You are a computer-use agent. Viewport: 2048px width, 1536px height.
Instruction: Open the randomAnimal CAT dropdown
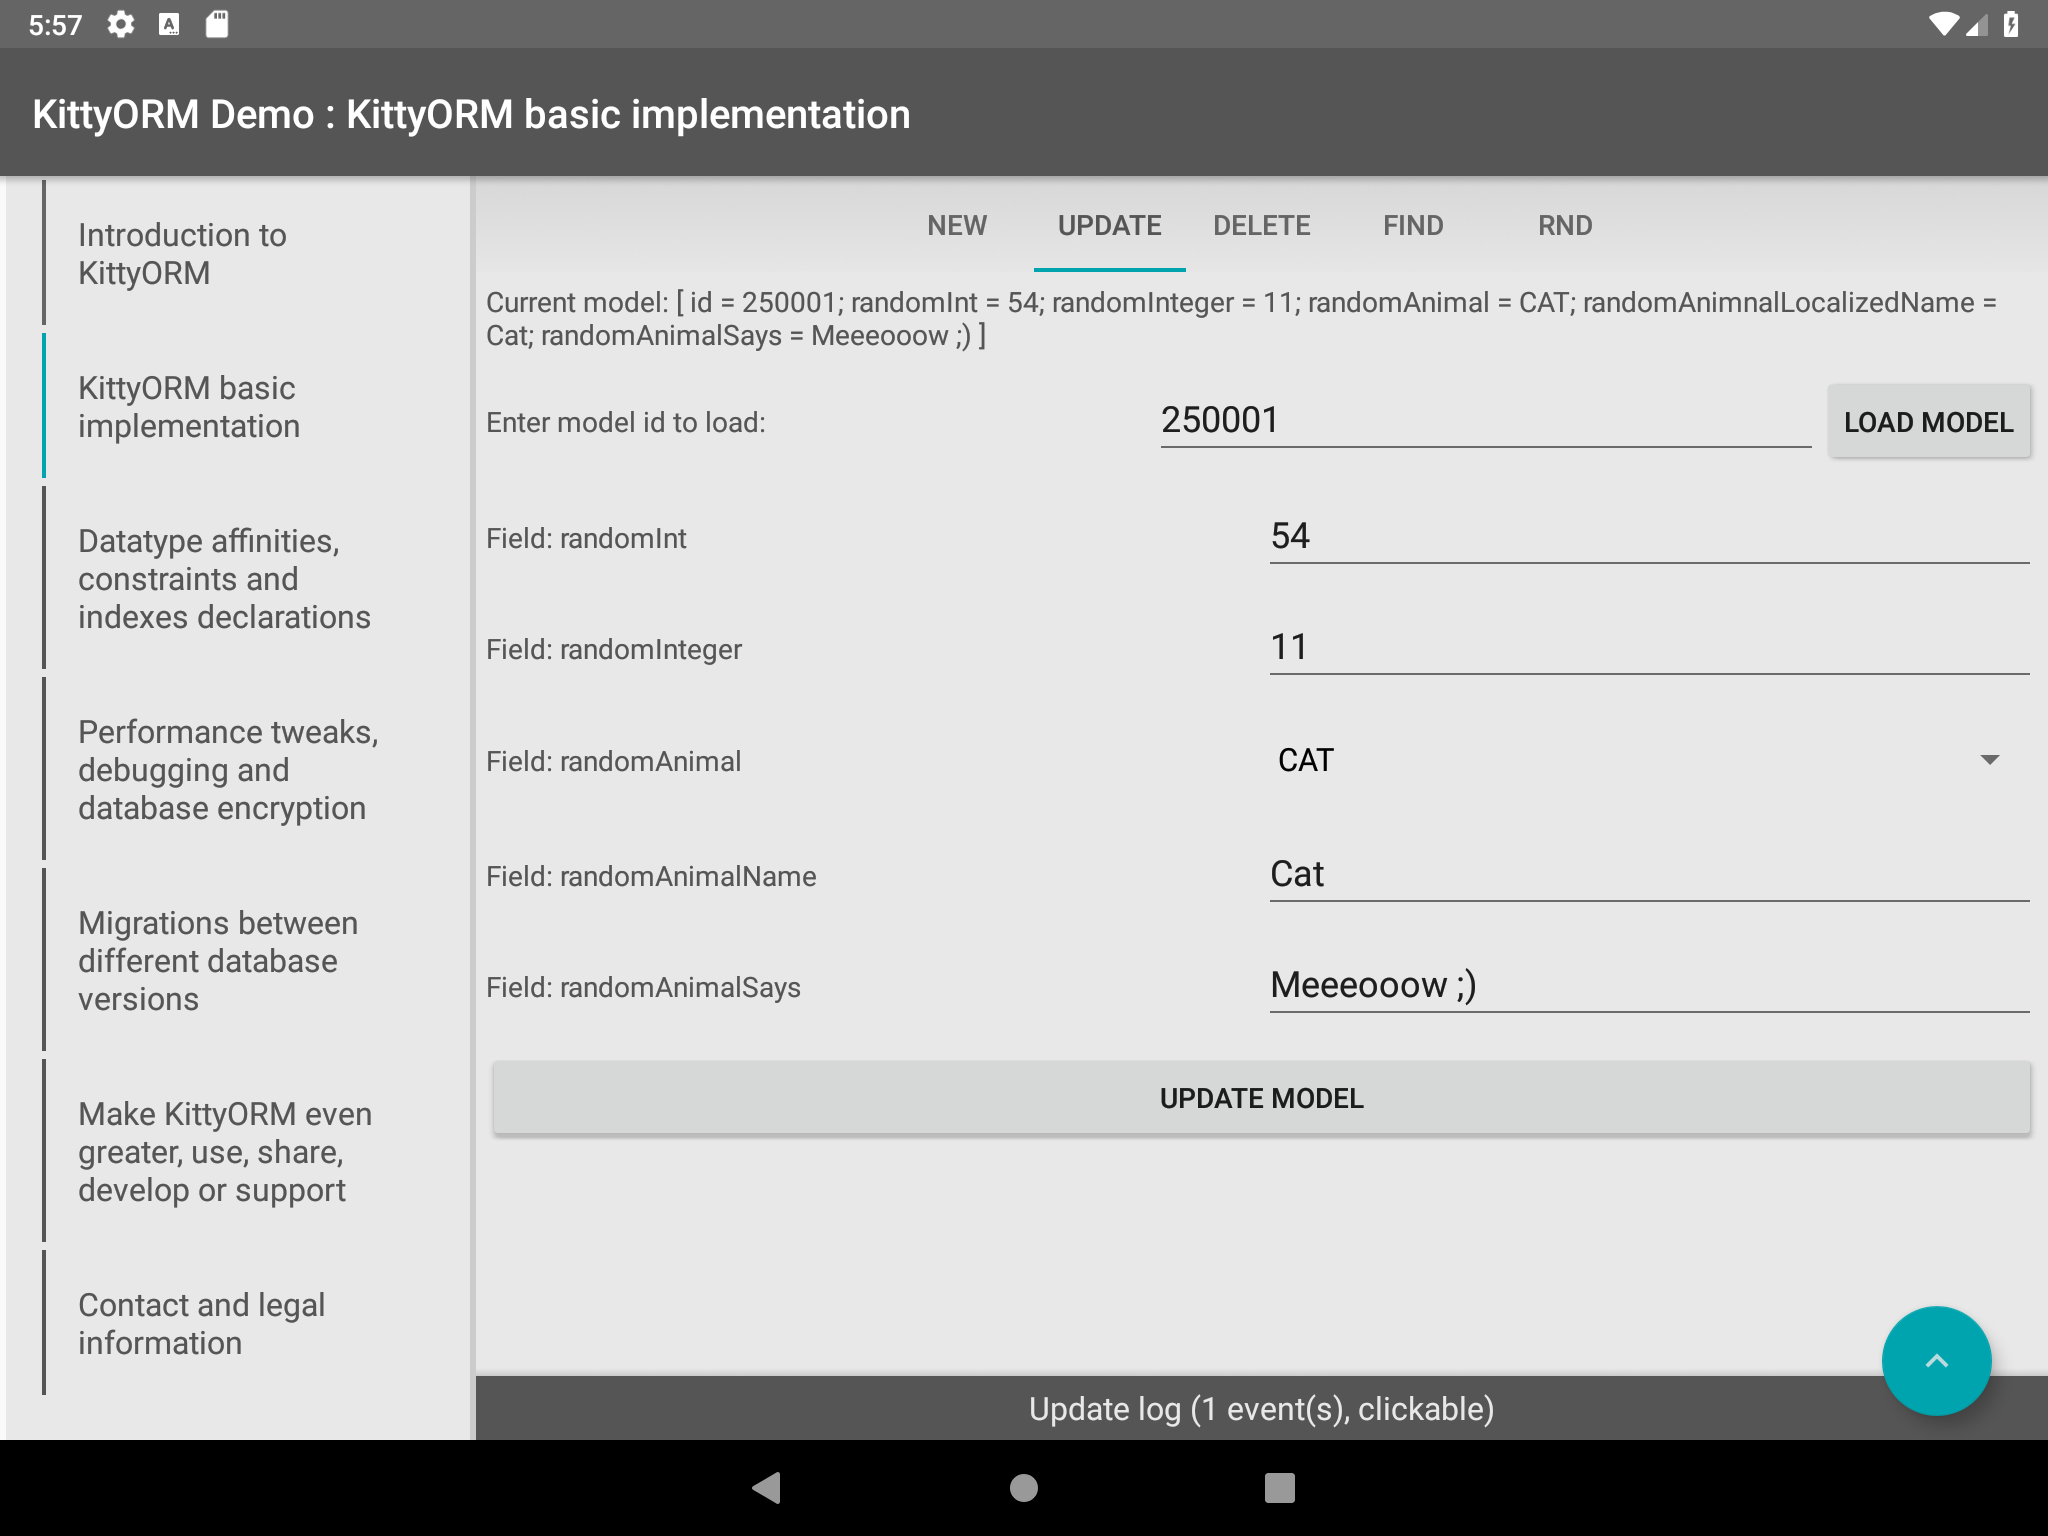coord(1649,760)
